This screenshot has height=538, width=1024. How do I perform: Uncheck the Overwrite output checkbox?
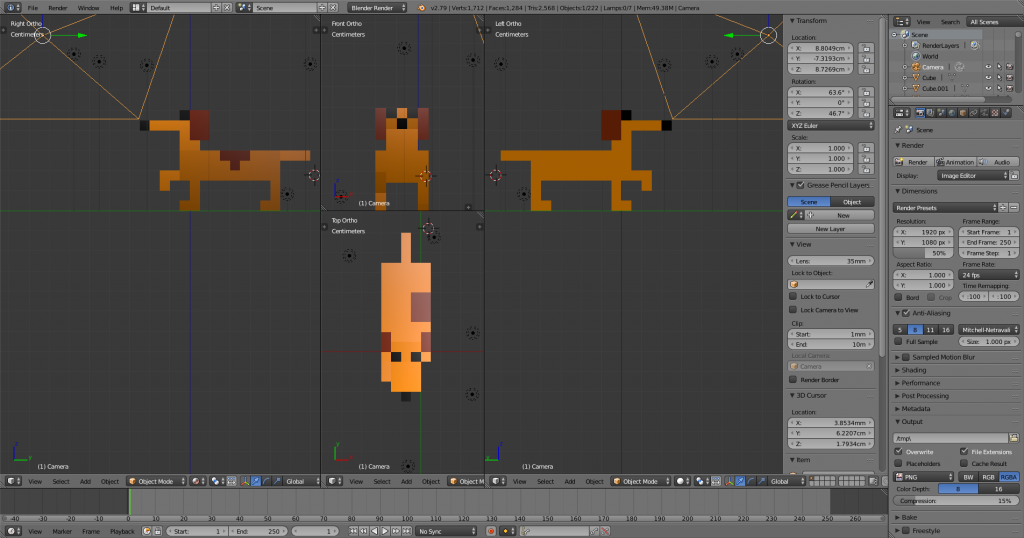[x=899, y=451]
